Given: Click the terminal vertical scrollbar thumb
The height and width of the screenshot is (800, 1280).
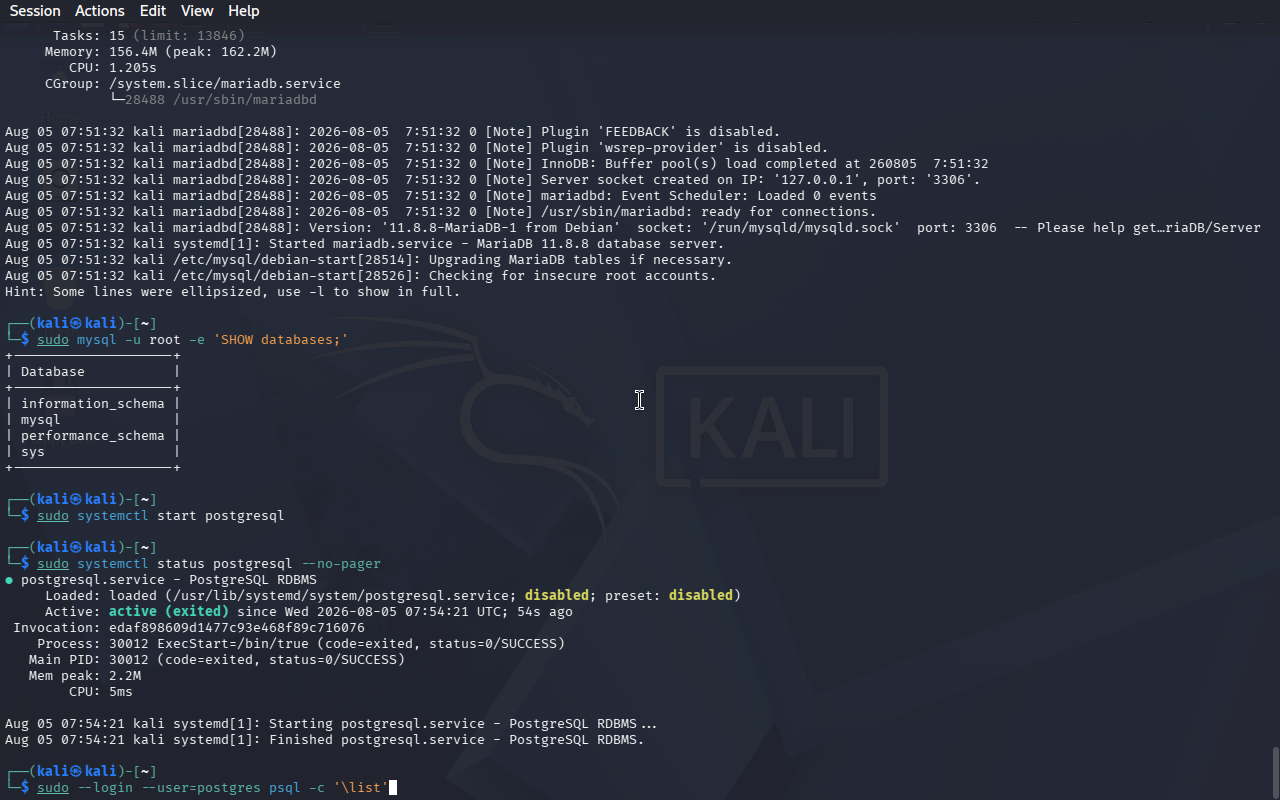Looking at the screenshot, I should click(1275, 771).
